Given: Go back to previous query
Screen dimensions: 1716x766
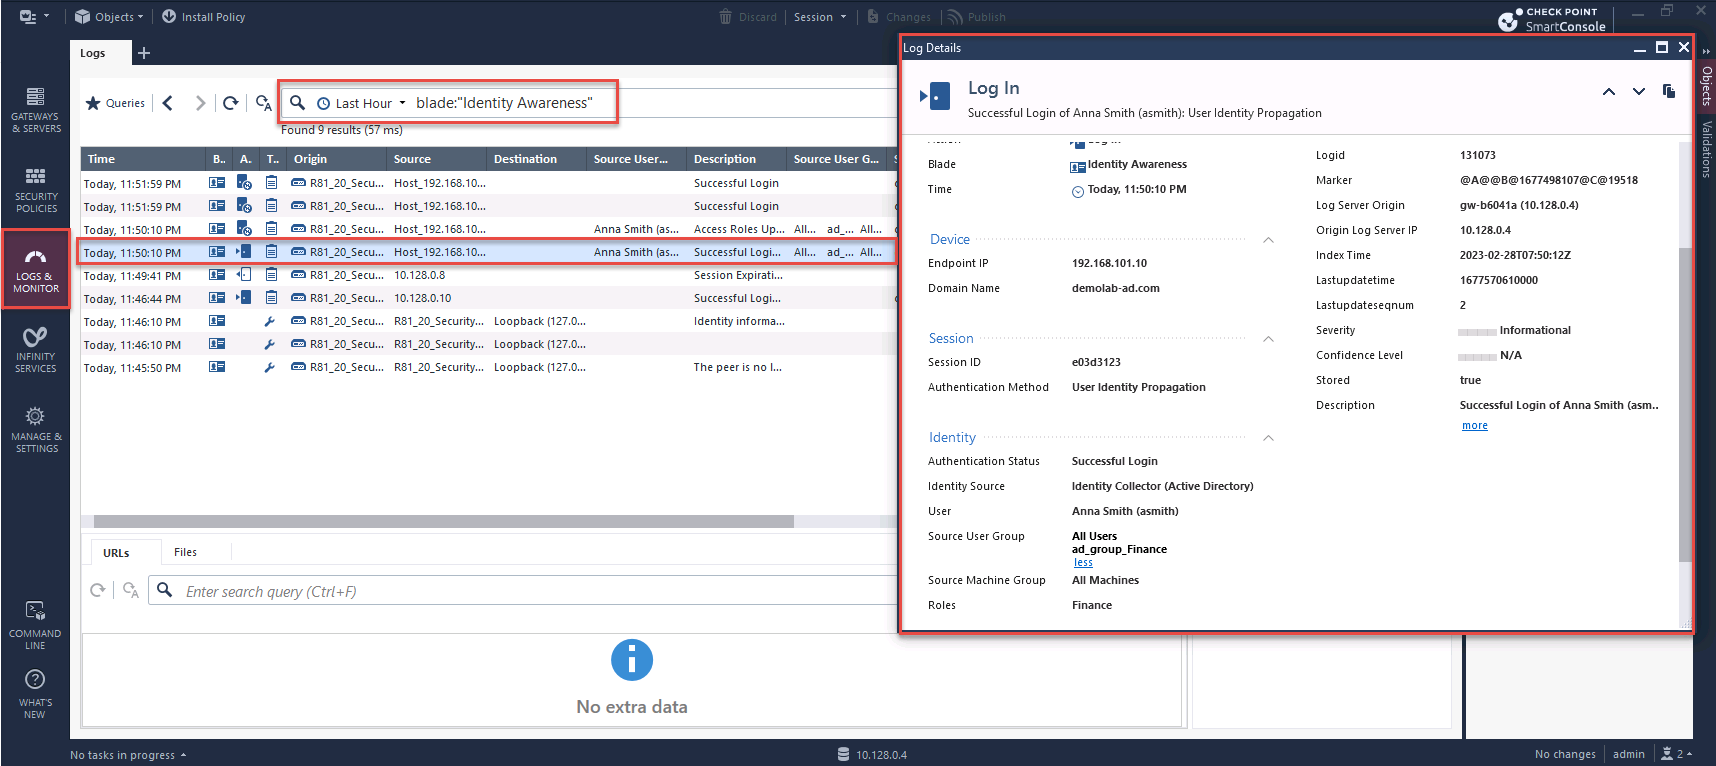Looking at the screenshot, I should click(x=168, y=103).
